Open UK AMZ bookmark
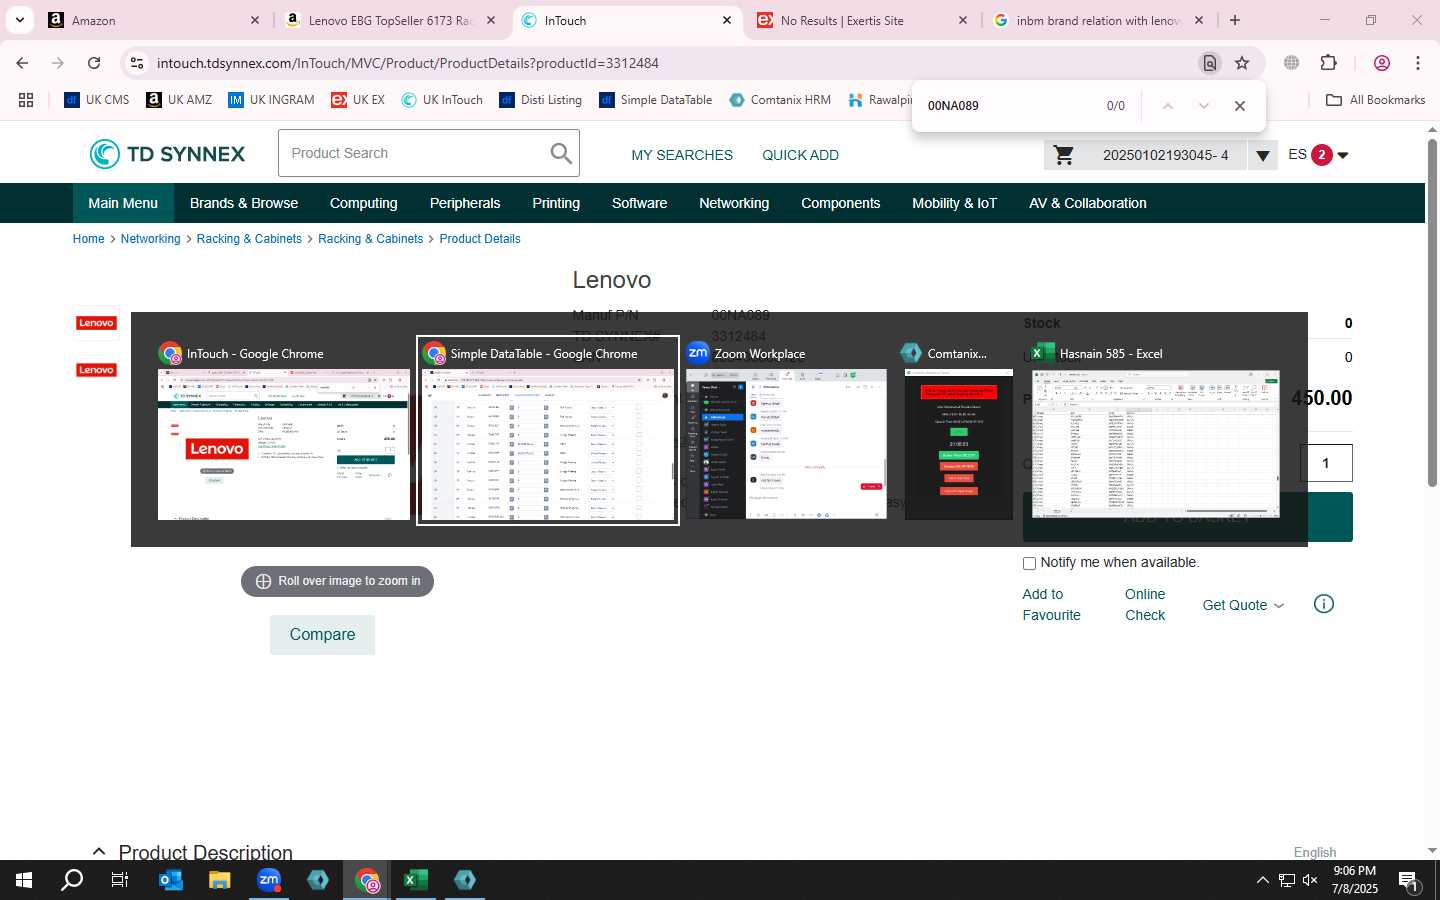The image size is (1440, 900). click(x=179, y=100)
